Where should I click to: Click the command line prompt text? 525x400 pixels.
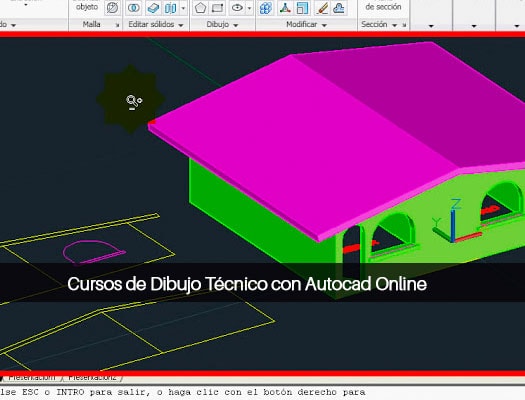[182, 392]
